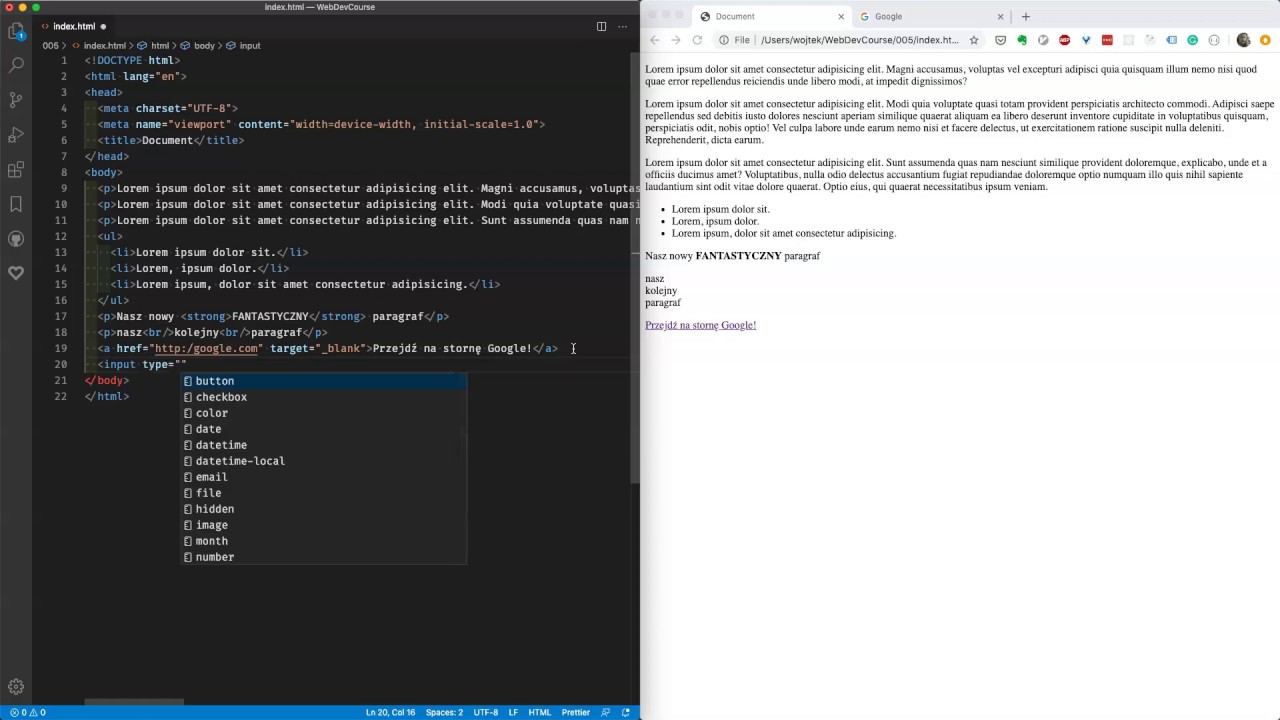Choose 'month' from autocomplete list
This screenshot has height=720, width=1280.
[x=323, y=541]
